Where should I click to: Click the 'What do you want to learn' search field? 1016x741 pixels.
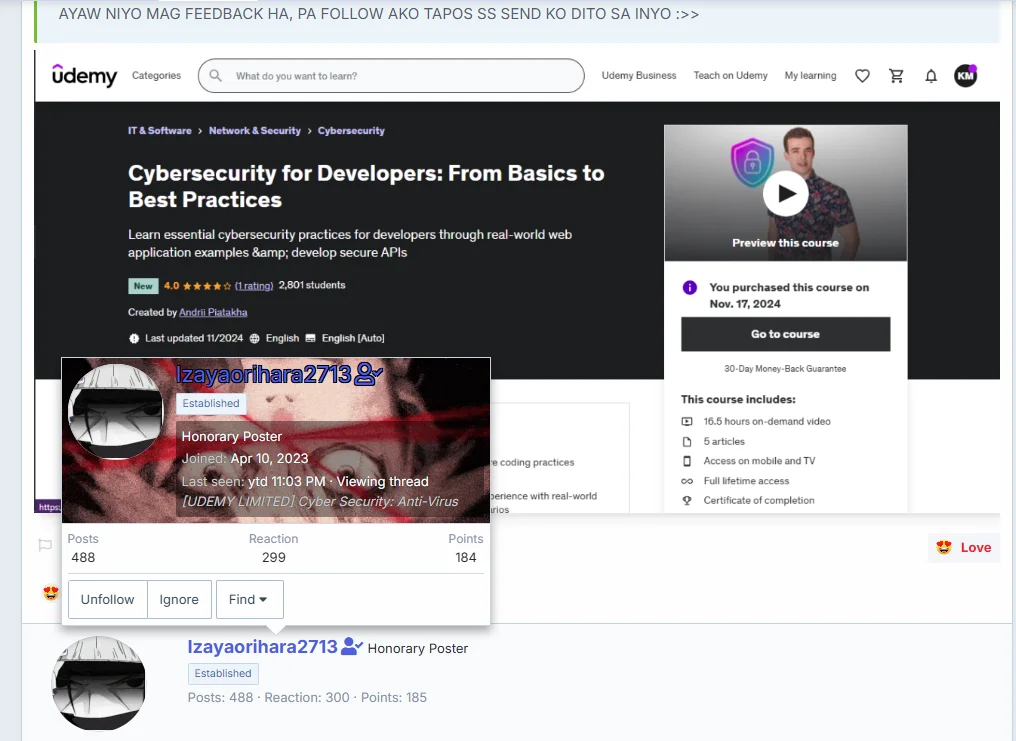click(391, 76)
